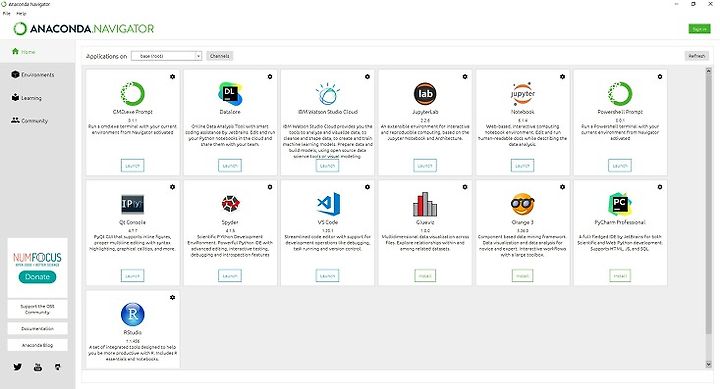Install PyCharm Professional
The height and width of the screenshot is (389, 720).
[x=620, y=276]
